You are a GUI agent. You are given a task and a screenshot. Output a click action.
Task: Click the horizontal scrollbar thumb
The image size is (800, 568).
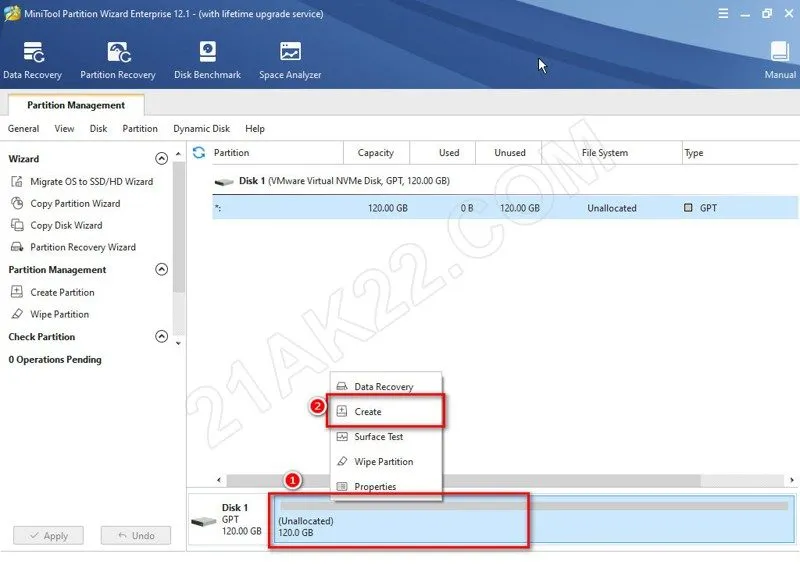[463, 480]
